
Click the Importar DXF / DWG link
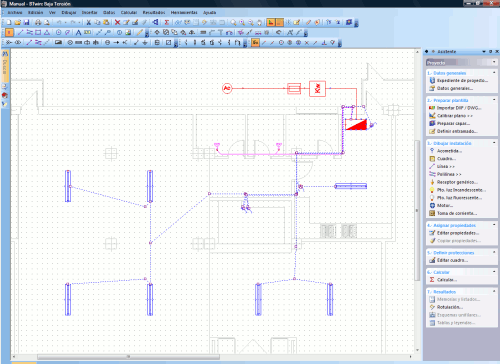(x=459, y=108)
